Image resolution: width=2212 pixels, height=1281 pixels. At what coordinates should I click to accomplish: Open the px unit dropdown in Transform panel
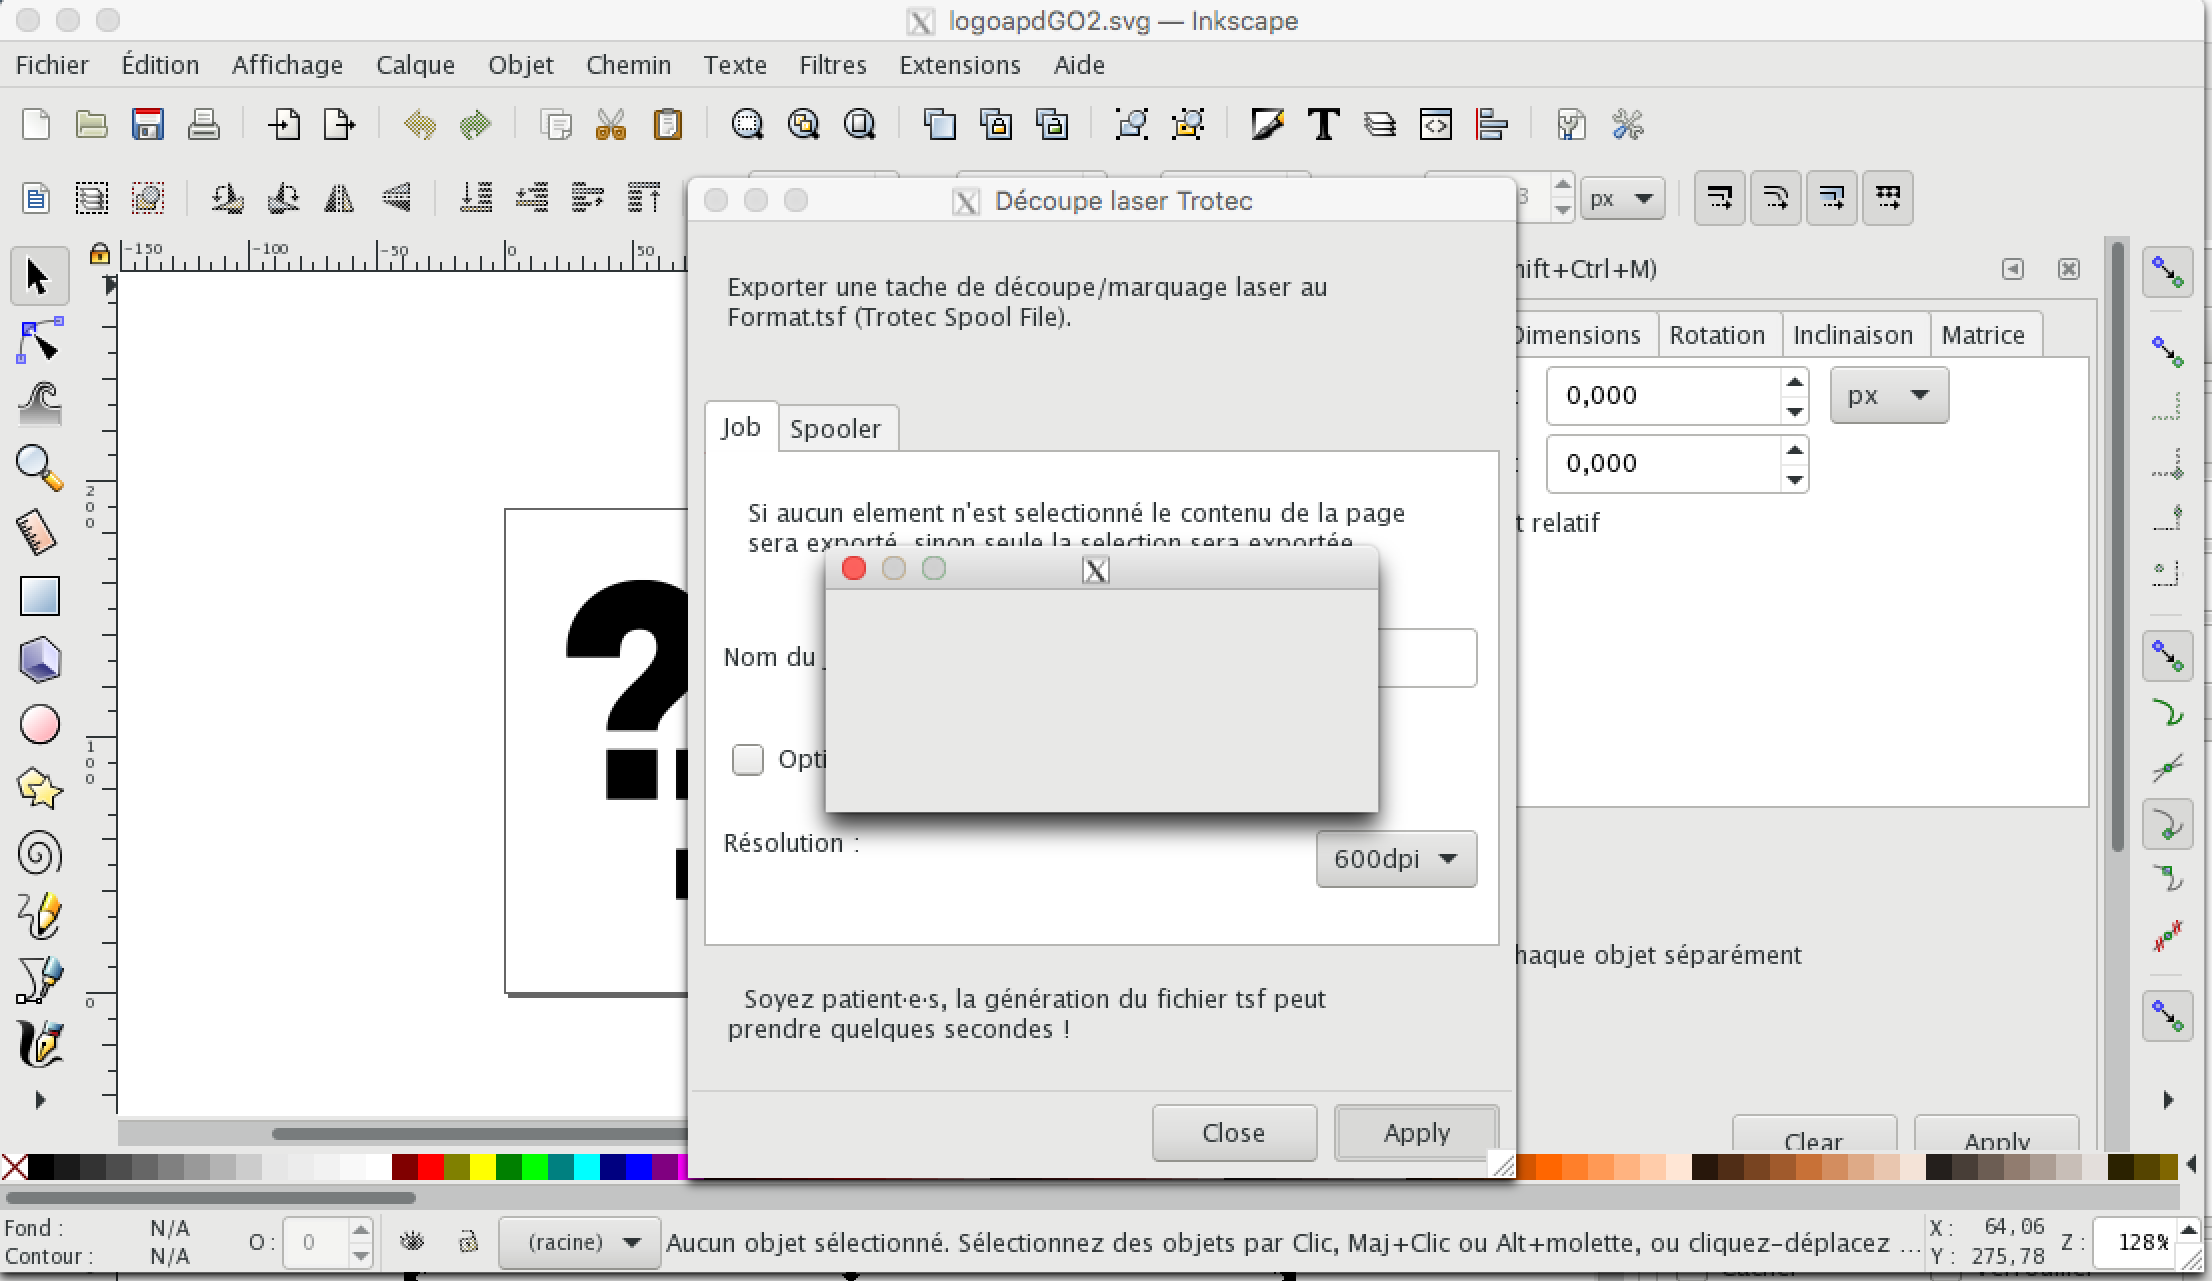pyautogui.click(x=1889, y=395)
